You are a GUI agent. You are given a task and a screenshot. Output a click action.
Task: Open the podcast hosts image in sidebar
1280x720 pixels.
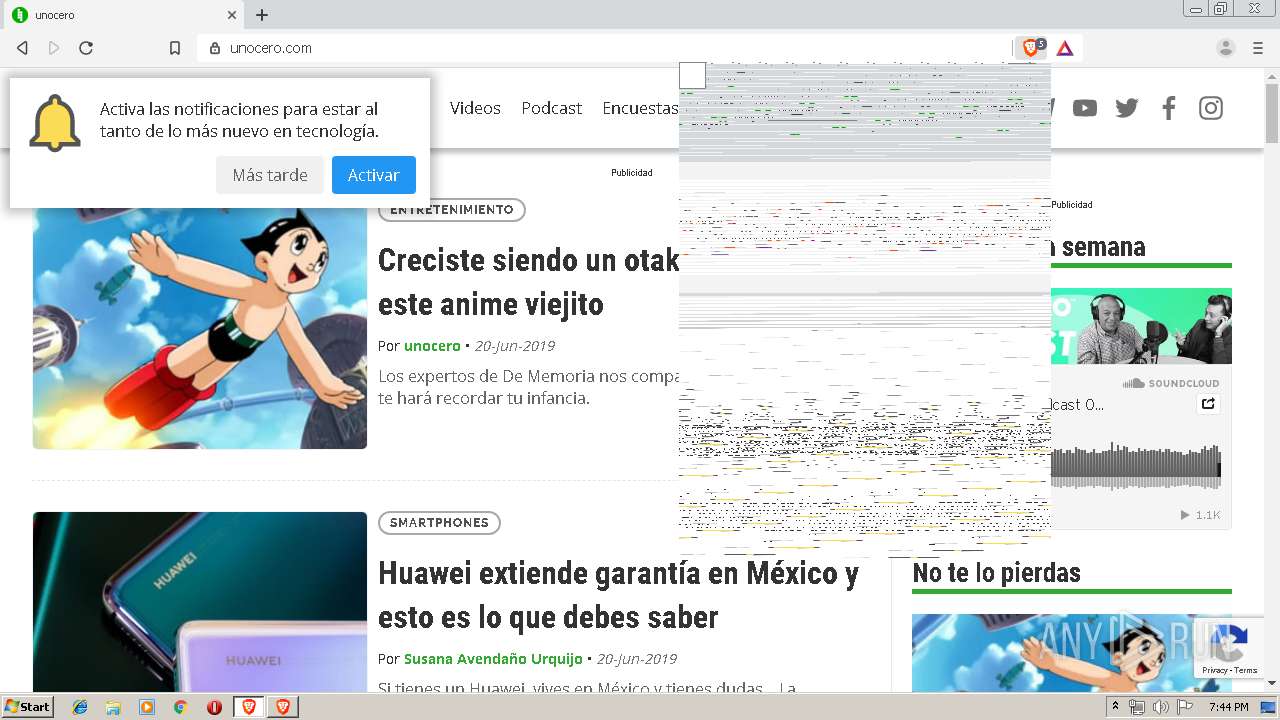coord(1141,326)
